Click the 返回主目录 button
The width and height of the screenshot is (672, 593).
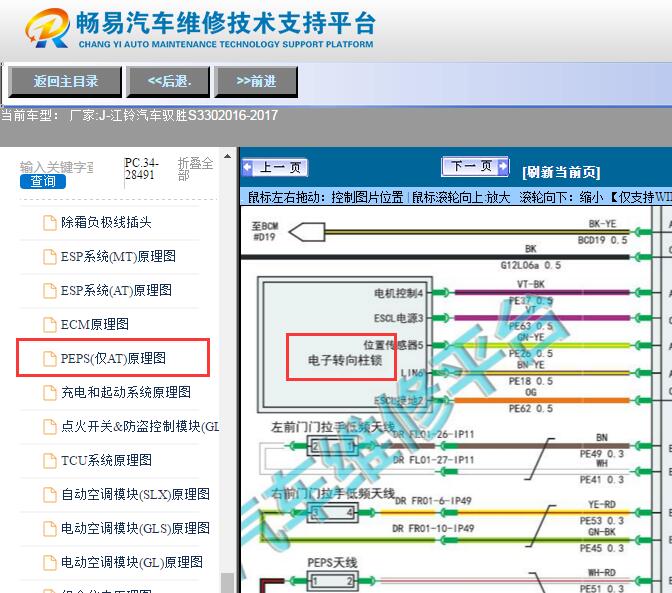click(x=65, y=81)
